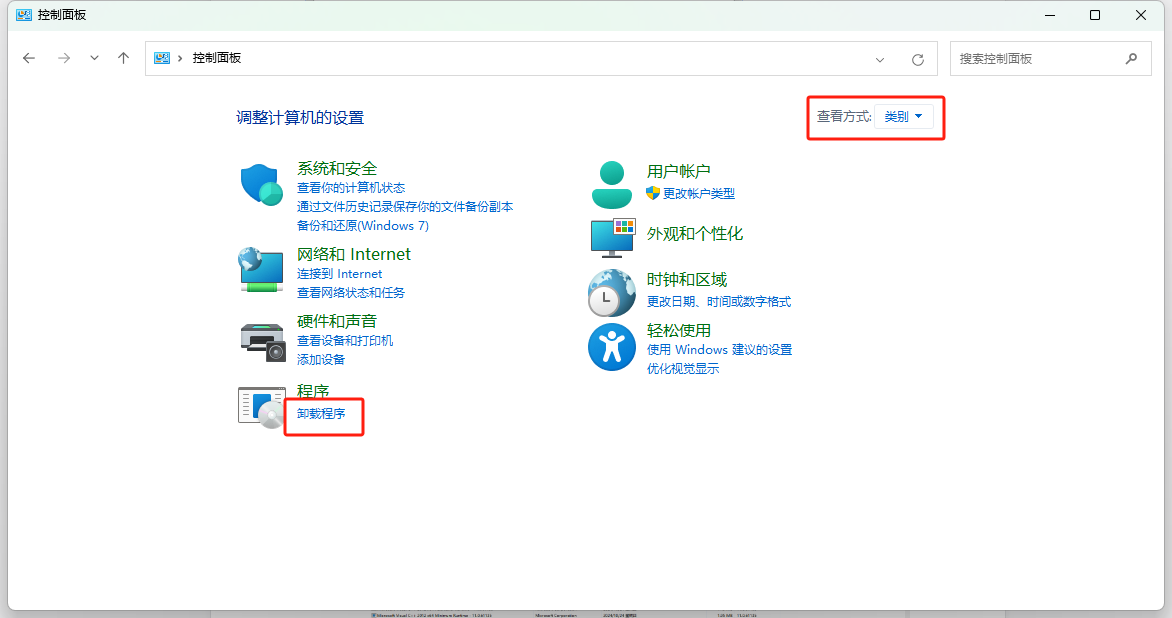Click the up navigation arrow

point(123,58)
